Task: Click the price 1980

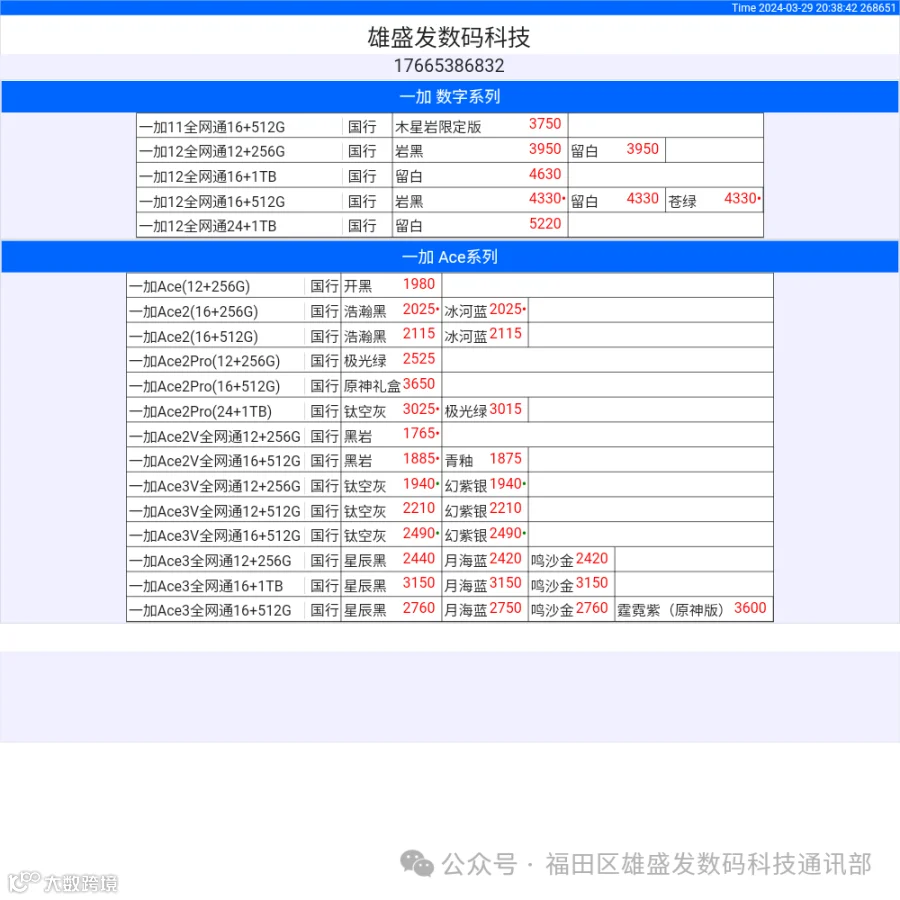Action: (418, 284)
